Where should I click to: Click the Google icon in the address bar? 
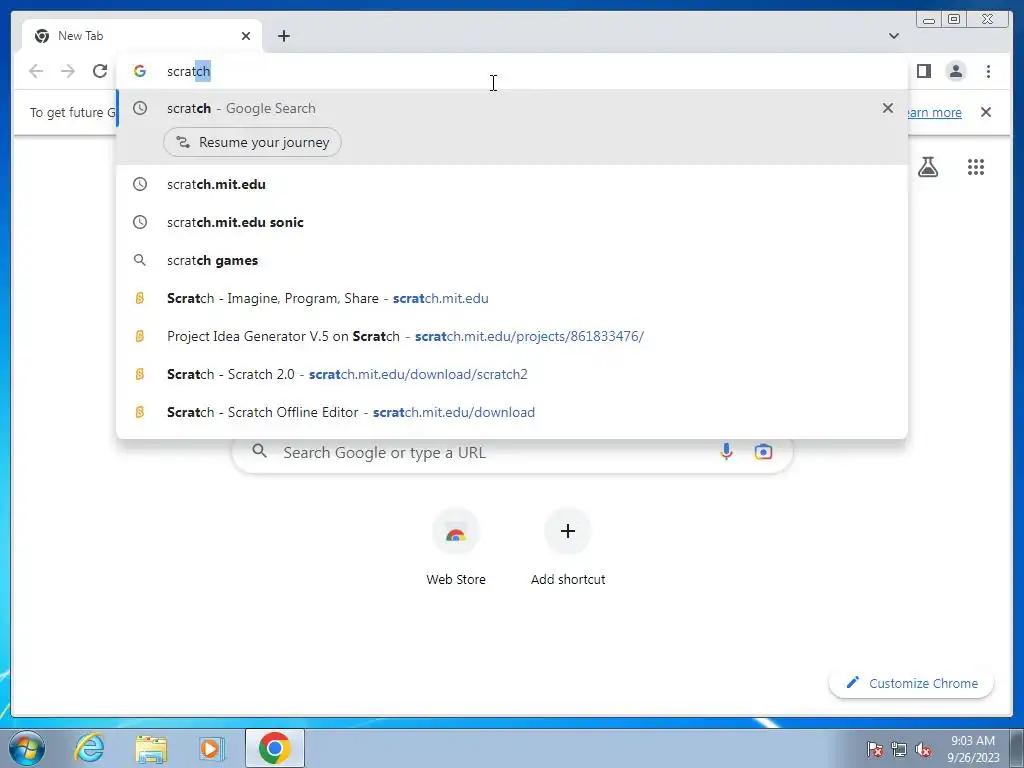pyautogui.click(x=140, y=71)
